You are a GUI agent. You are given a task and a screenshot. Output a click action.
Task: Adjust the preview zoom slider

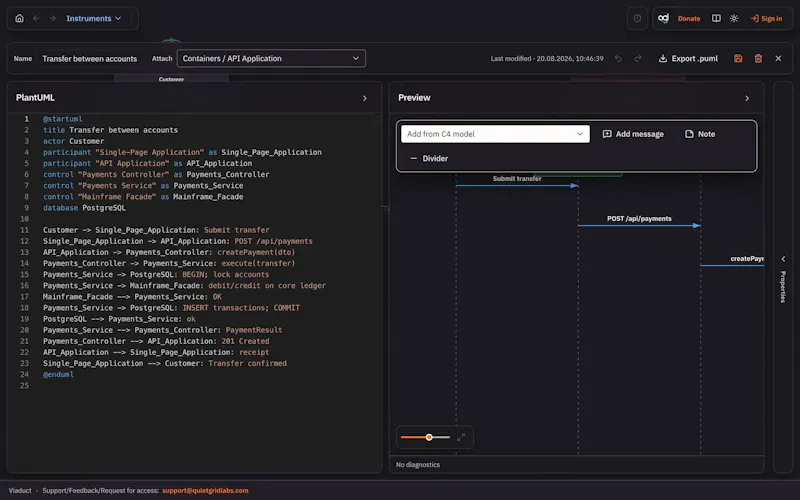[x=426, y=437]
